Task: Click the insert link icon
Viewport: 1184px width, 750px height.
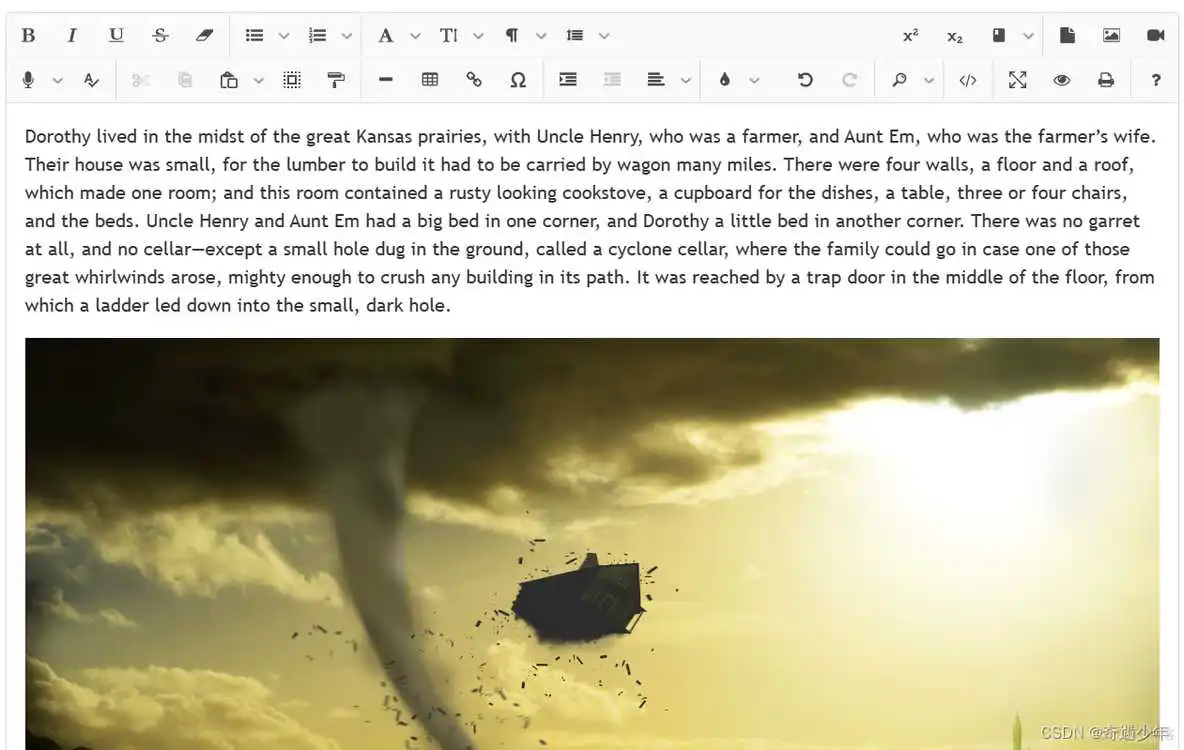Action: coord(474,80)
